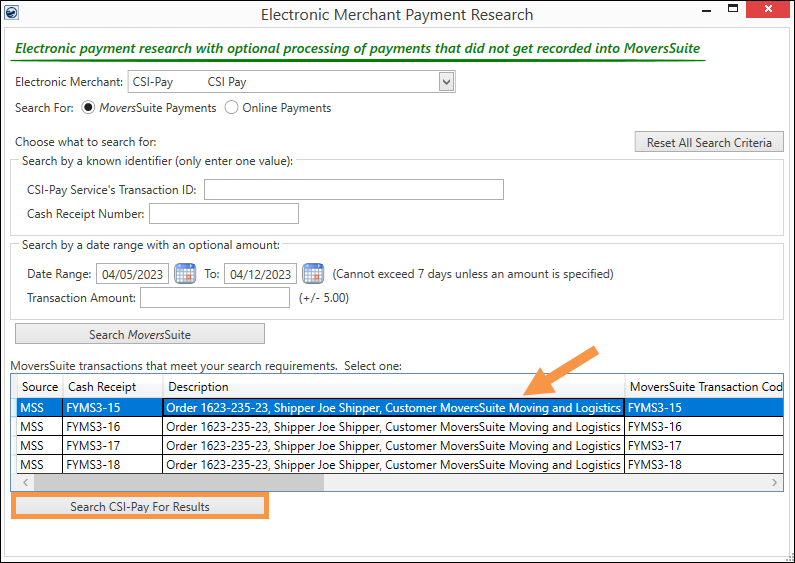This screenshot has height=563, width=795.
Task: Expand the Electronic Merchant dropdown arrow
Action: point(446,82)
